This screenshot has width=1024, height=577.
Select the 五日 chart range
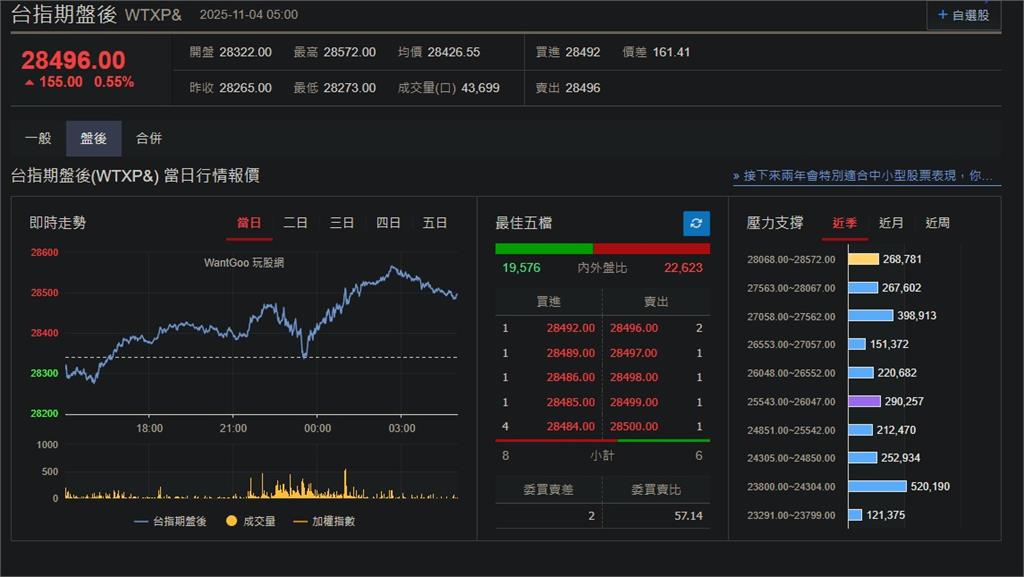coord(434,223)
